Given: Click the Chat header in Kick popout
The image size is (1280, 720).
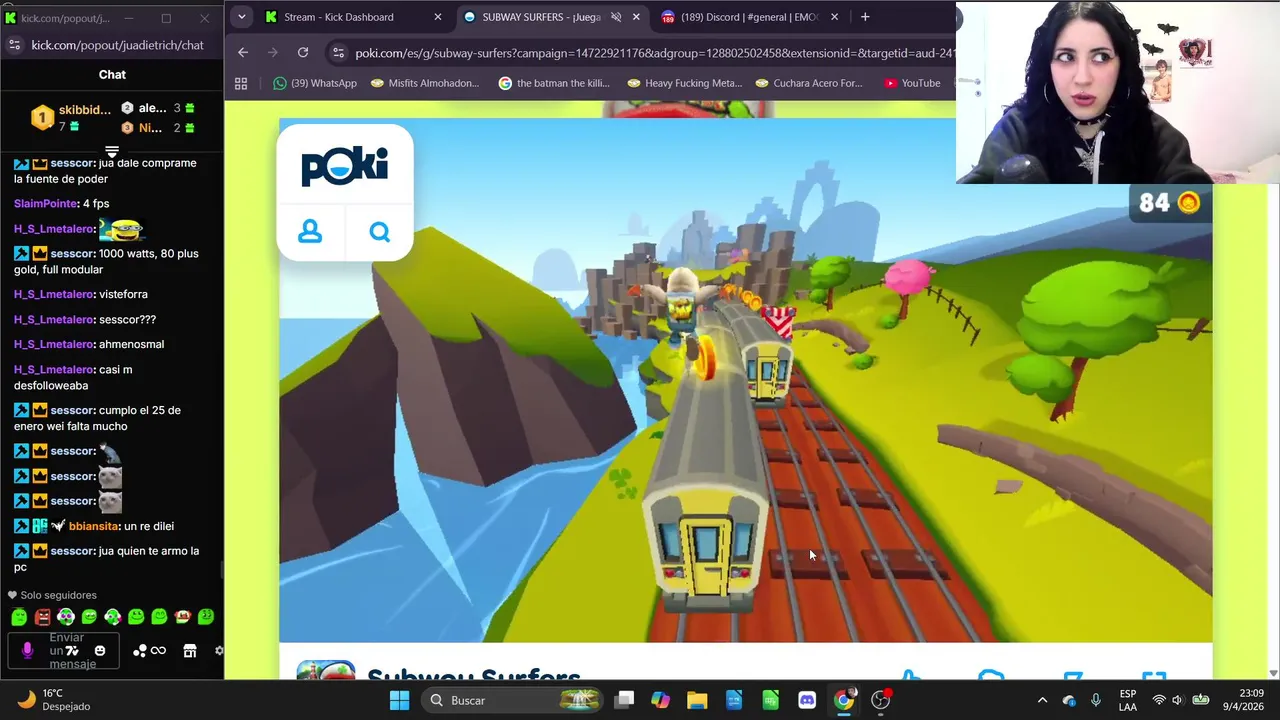Looking at the screenshot, I should pyautogui.click(x=112, y=74).
